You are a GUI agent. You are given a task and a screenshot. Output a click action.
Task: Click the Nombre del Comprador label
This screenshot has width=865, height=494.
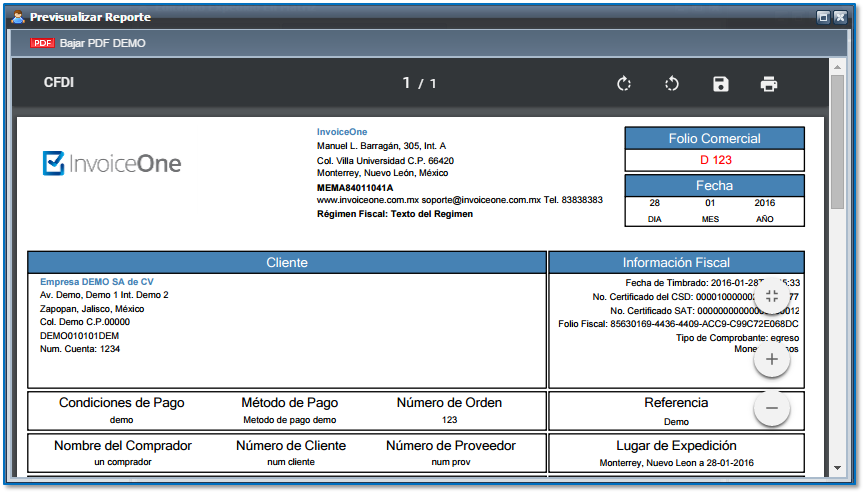122,445
